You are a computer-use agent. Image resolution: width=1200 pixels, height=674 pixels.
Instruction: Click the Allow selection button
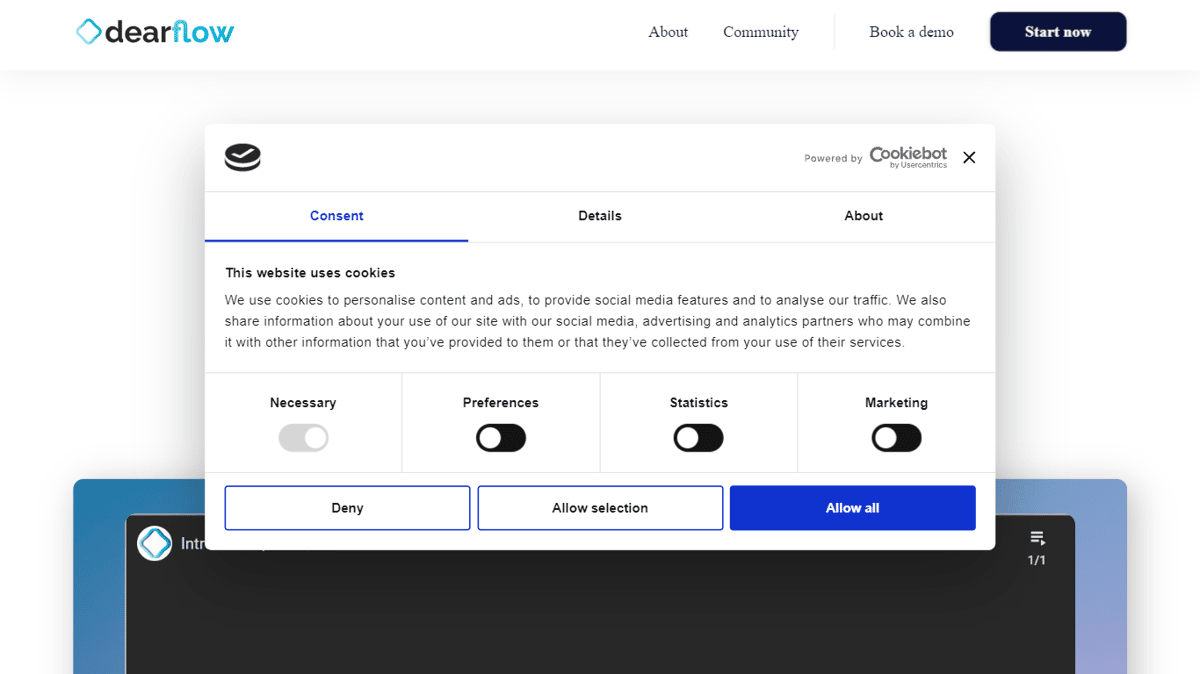pyautogui.click(x=600, y=508)
